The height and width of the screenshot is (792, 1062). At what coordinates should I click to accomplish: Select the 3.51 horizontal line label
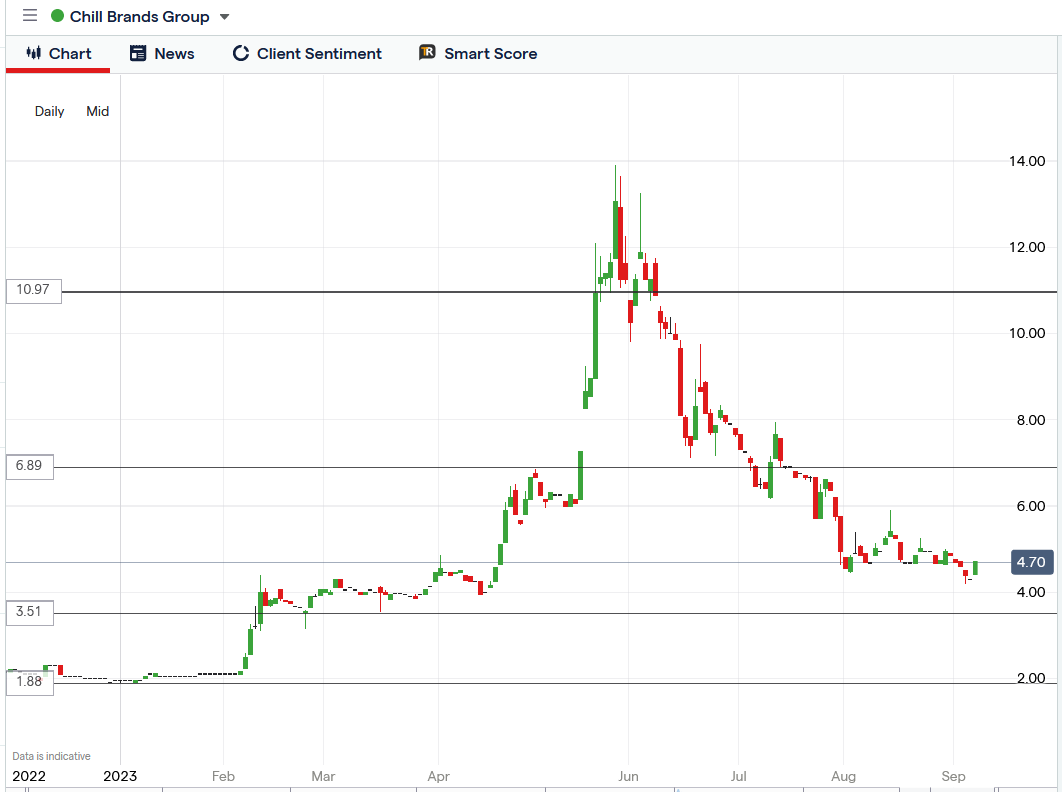pyautogui.click(x=30, y=612)
